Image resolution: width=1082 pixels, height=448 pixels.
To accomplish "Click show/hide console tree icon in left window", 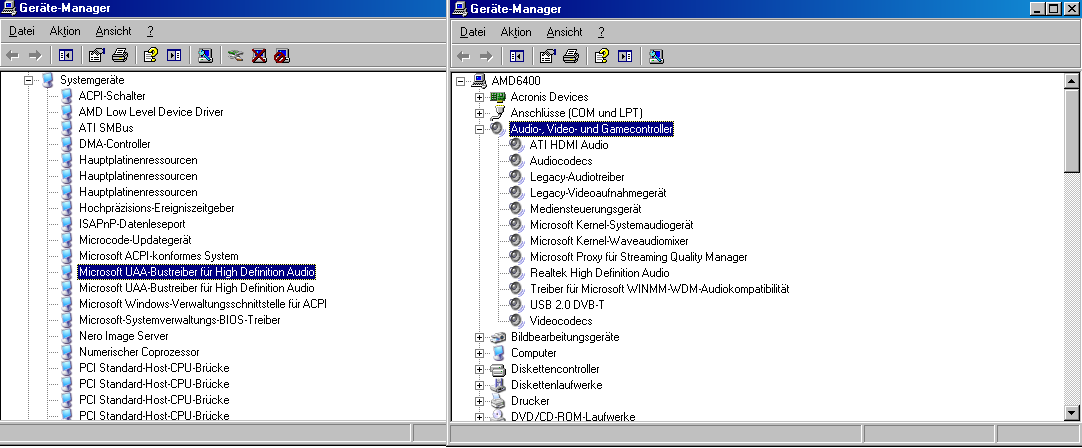I will (x=66, y=55).
